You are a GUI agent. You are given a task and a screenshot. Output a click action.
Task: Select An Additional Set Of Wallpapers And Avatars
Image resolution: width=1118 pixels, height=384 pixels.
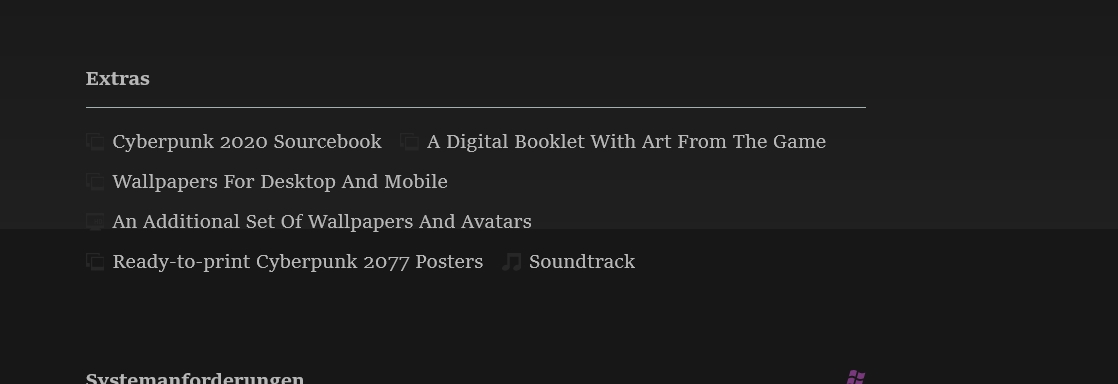point(322,222)
